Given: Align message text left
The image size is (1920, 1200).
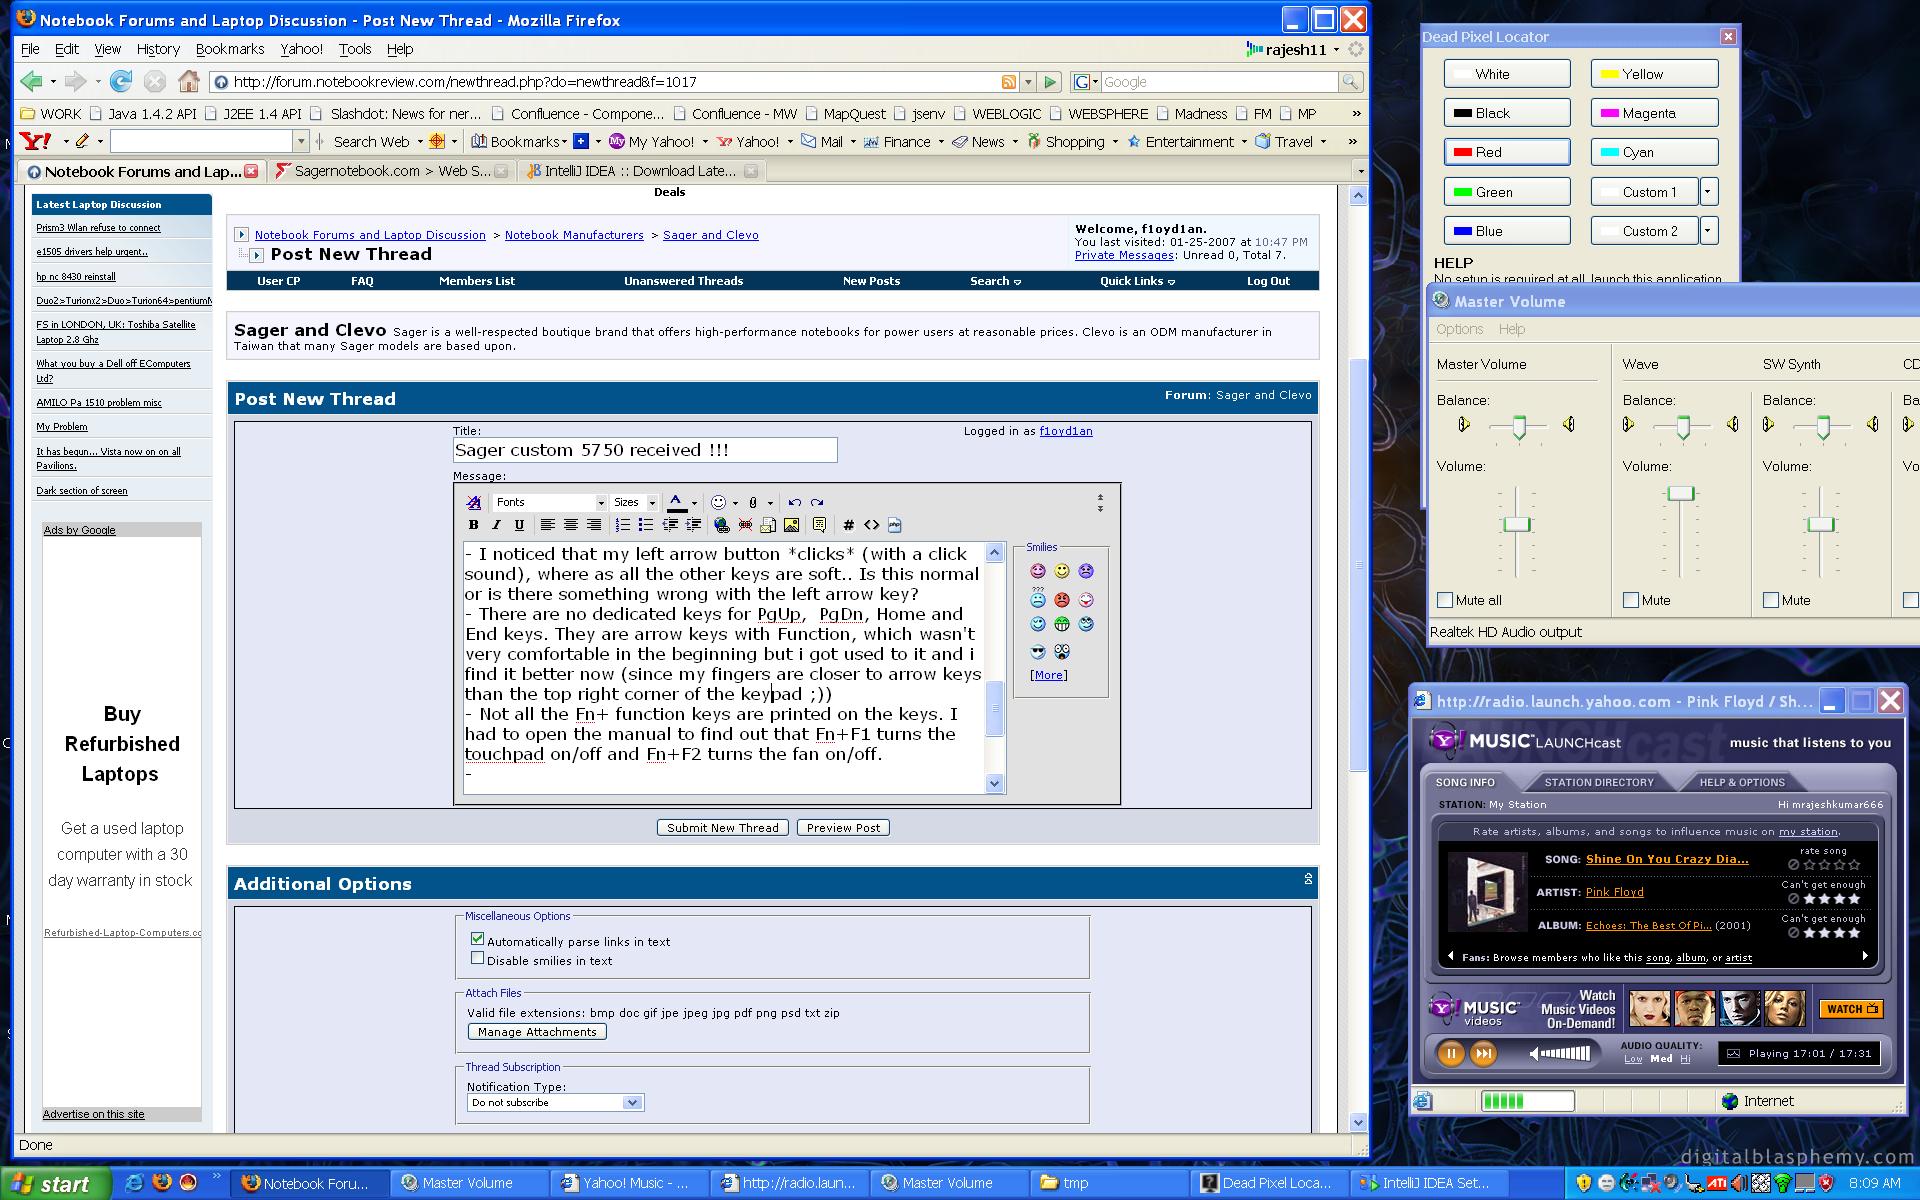Looking at the screenshot, I should (547, 525).
